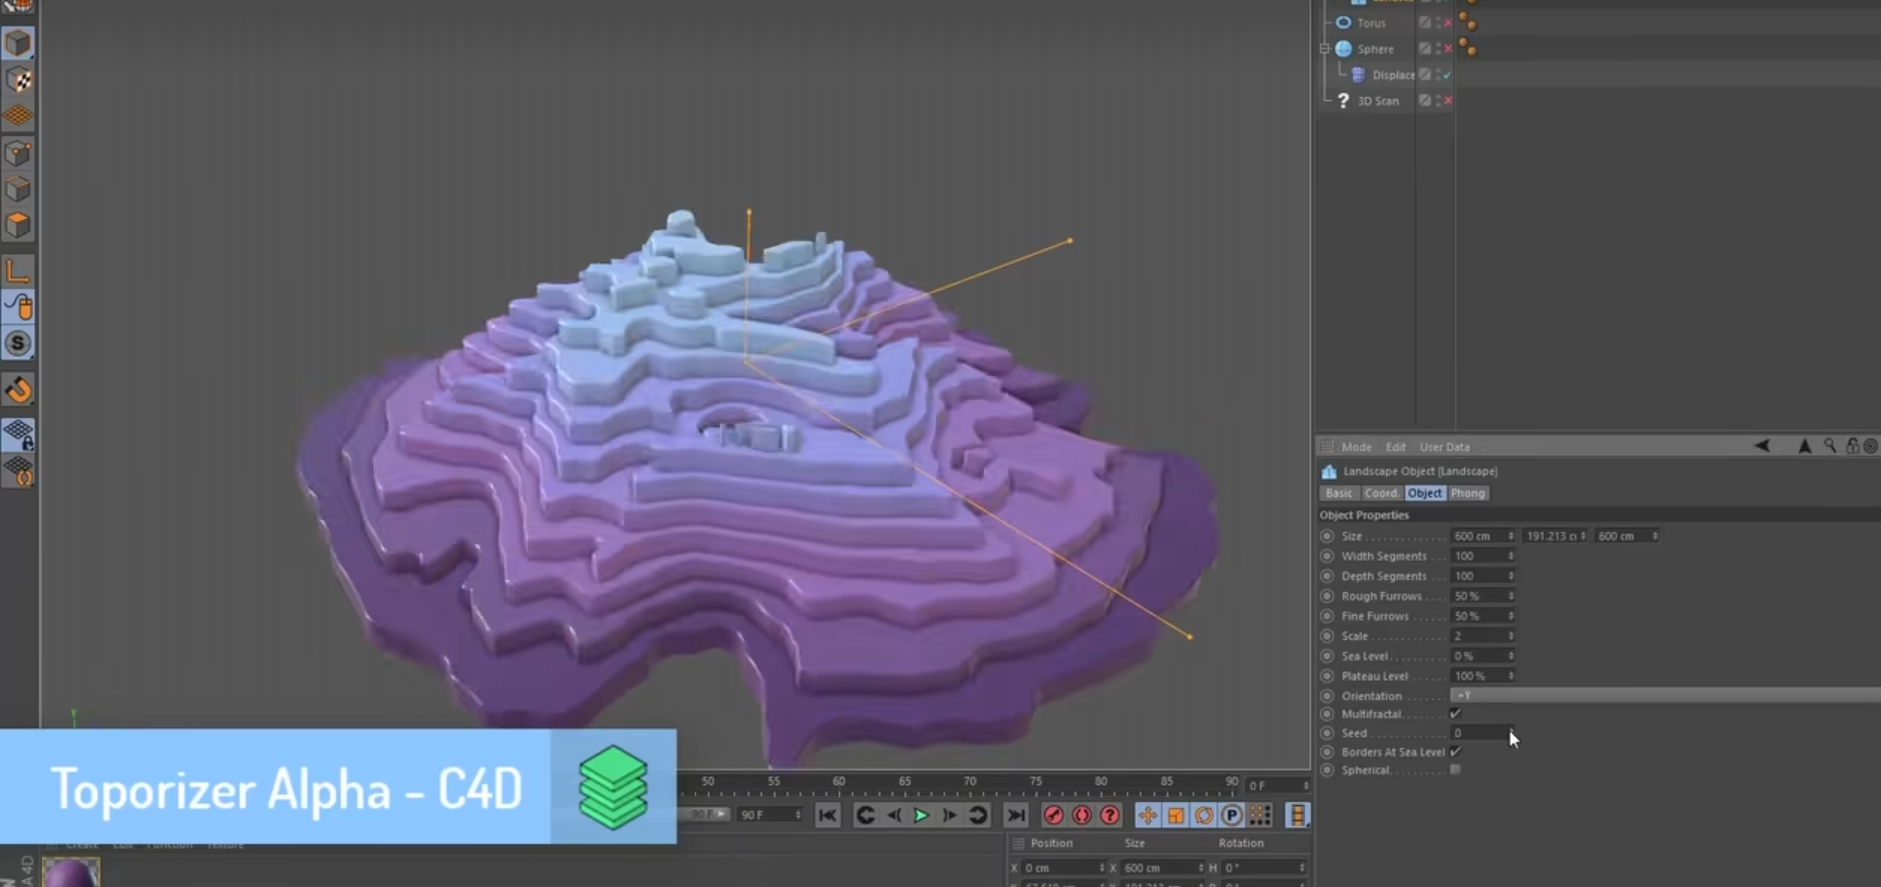Screen dimensions: 1881x887
Task: Click the Sphere material tag
Action: 1468,47
